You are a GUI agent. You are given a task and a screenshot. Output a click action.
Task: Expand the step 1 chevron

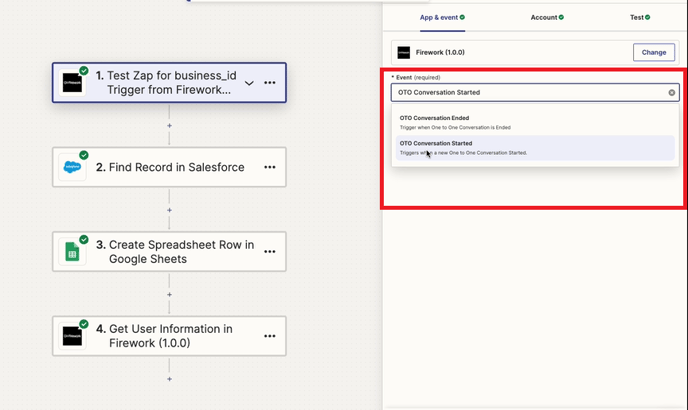click(x=249, y=83)
